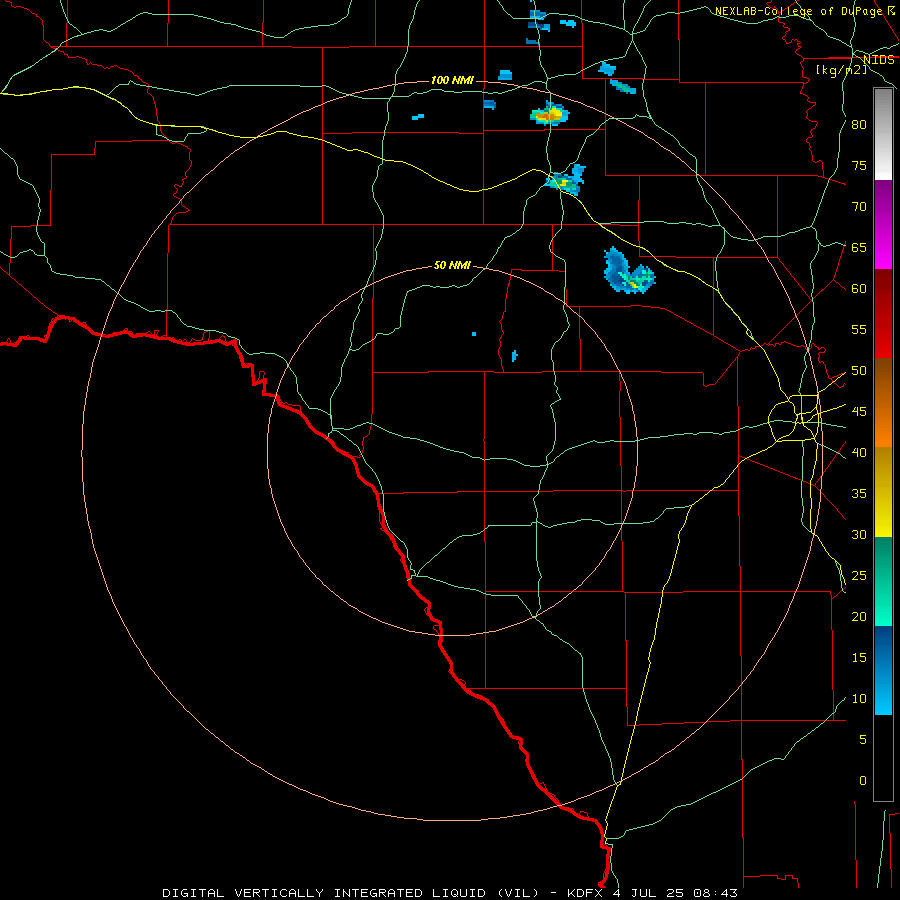
Task: Select the "NIDS" label above the scale
Action: (879, 60)
